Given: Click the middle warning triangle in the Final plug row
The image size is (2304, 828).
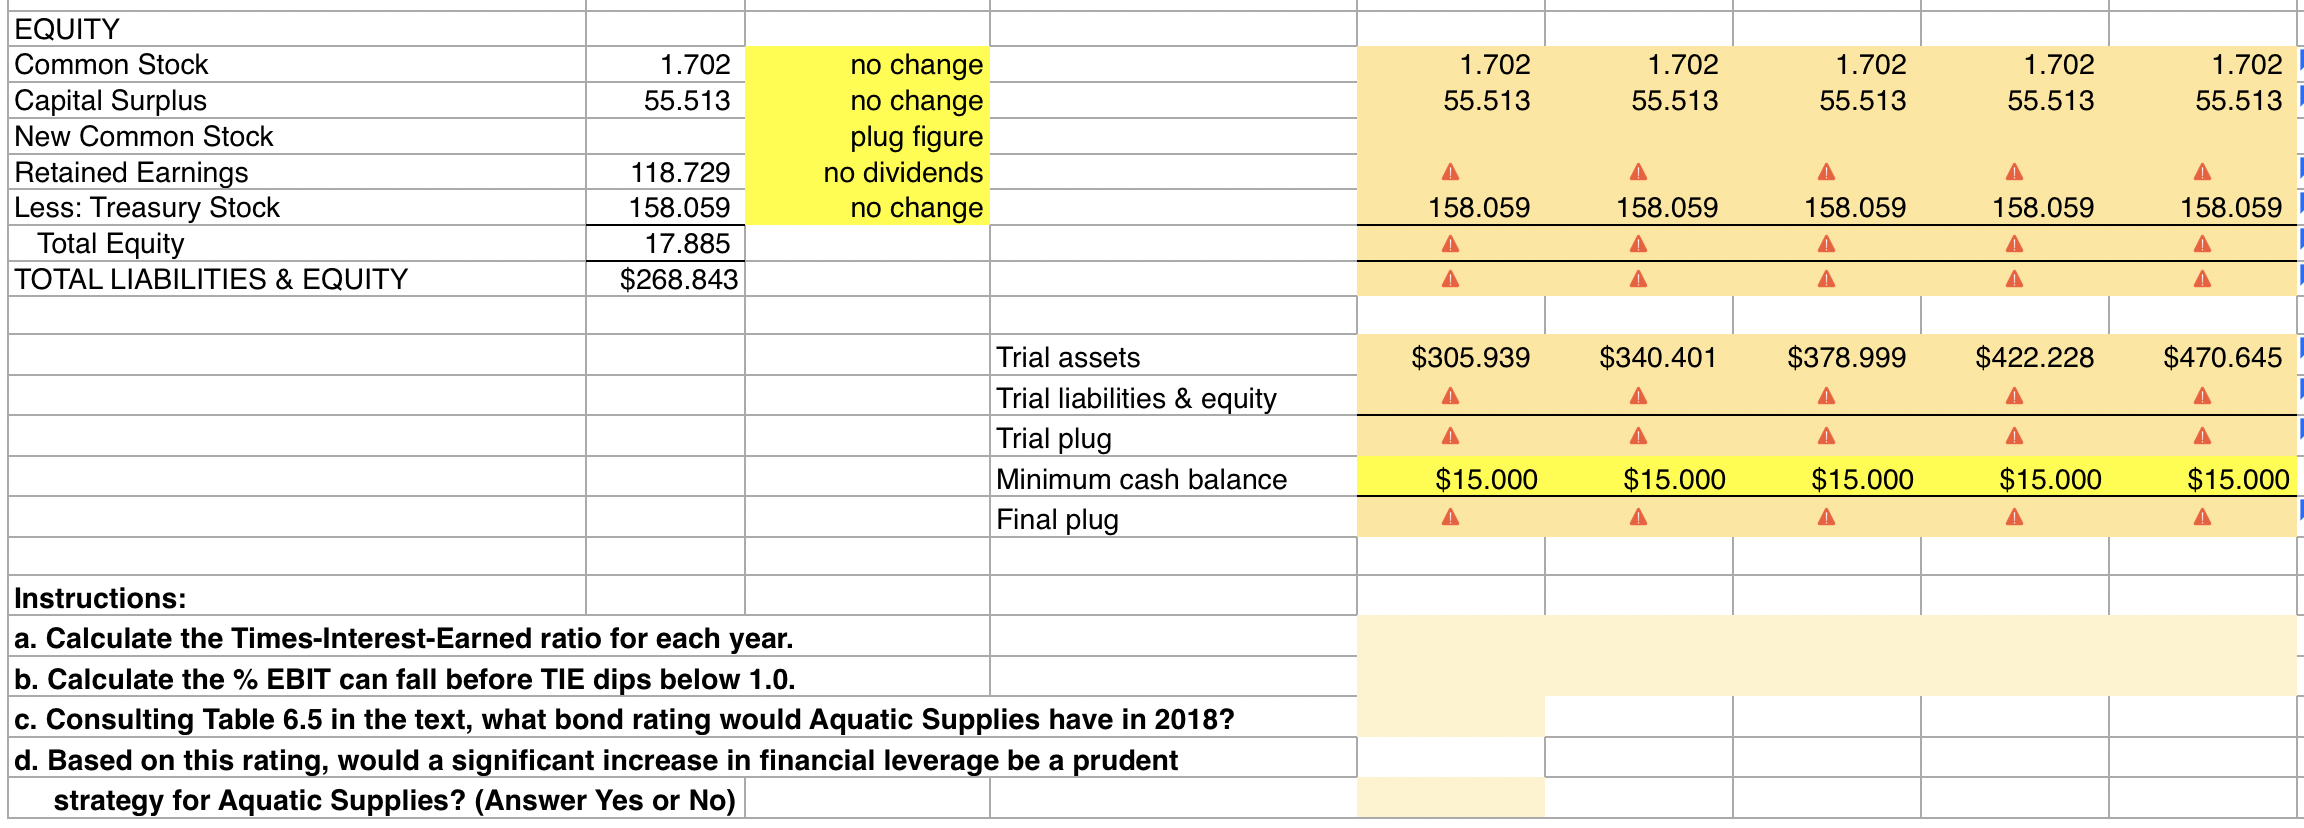Looking at the screenshot, I should point(1826,517).
